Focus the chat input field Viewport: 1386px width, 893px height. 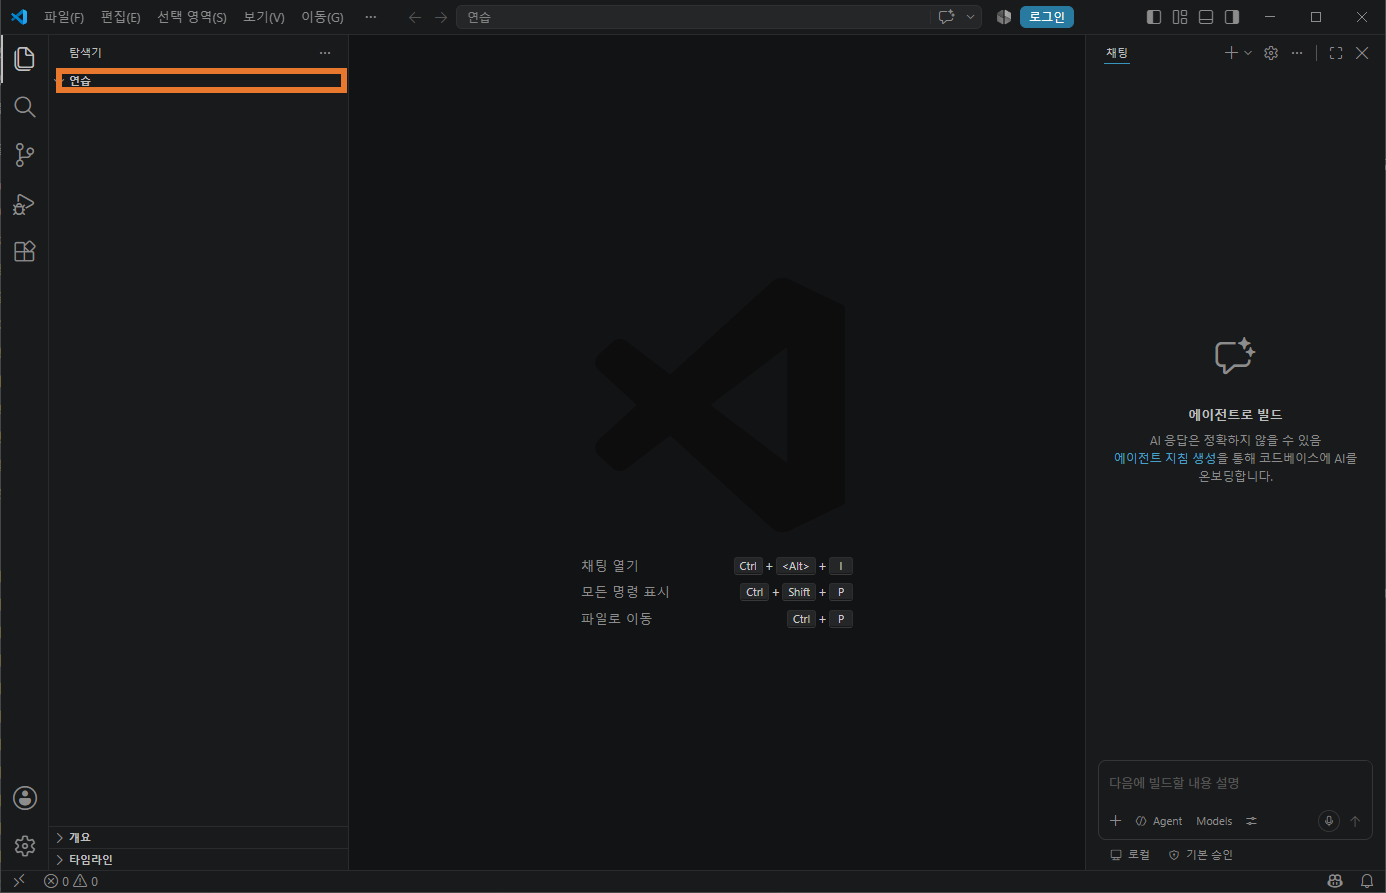click(x=1235, y=783)
